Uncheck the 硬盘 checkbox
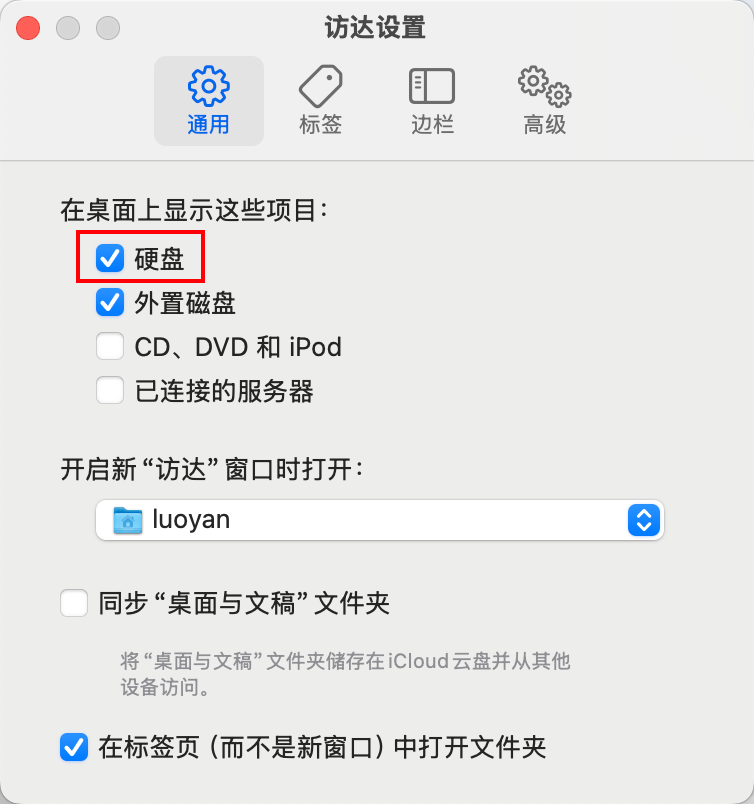Image resolution: width=754 pixels, height=804 pixels. point(110,258)
